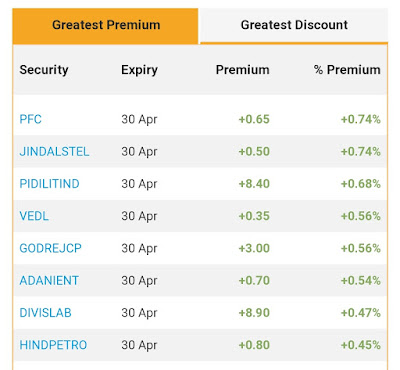Open the HINDPETRO security link
Screen dimensions: 400x370
coord(53,345)
